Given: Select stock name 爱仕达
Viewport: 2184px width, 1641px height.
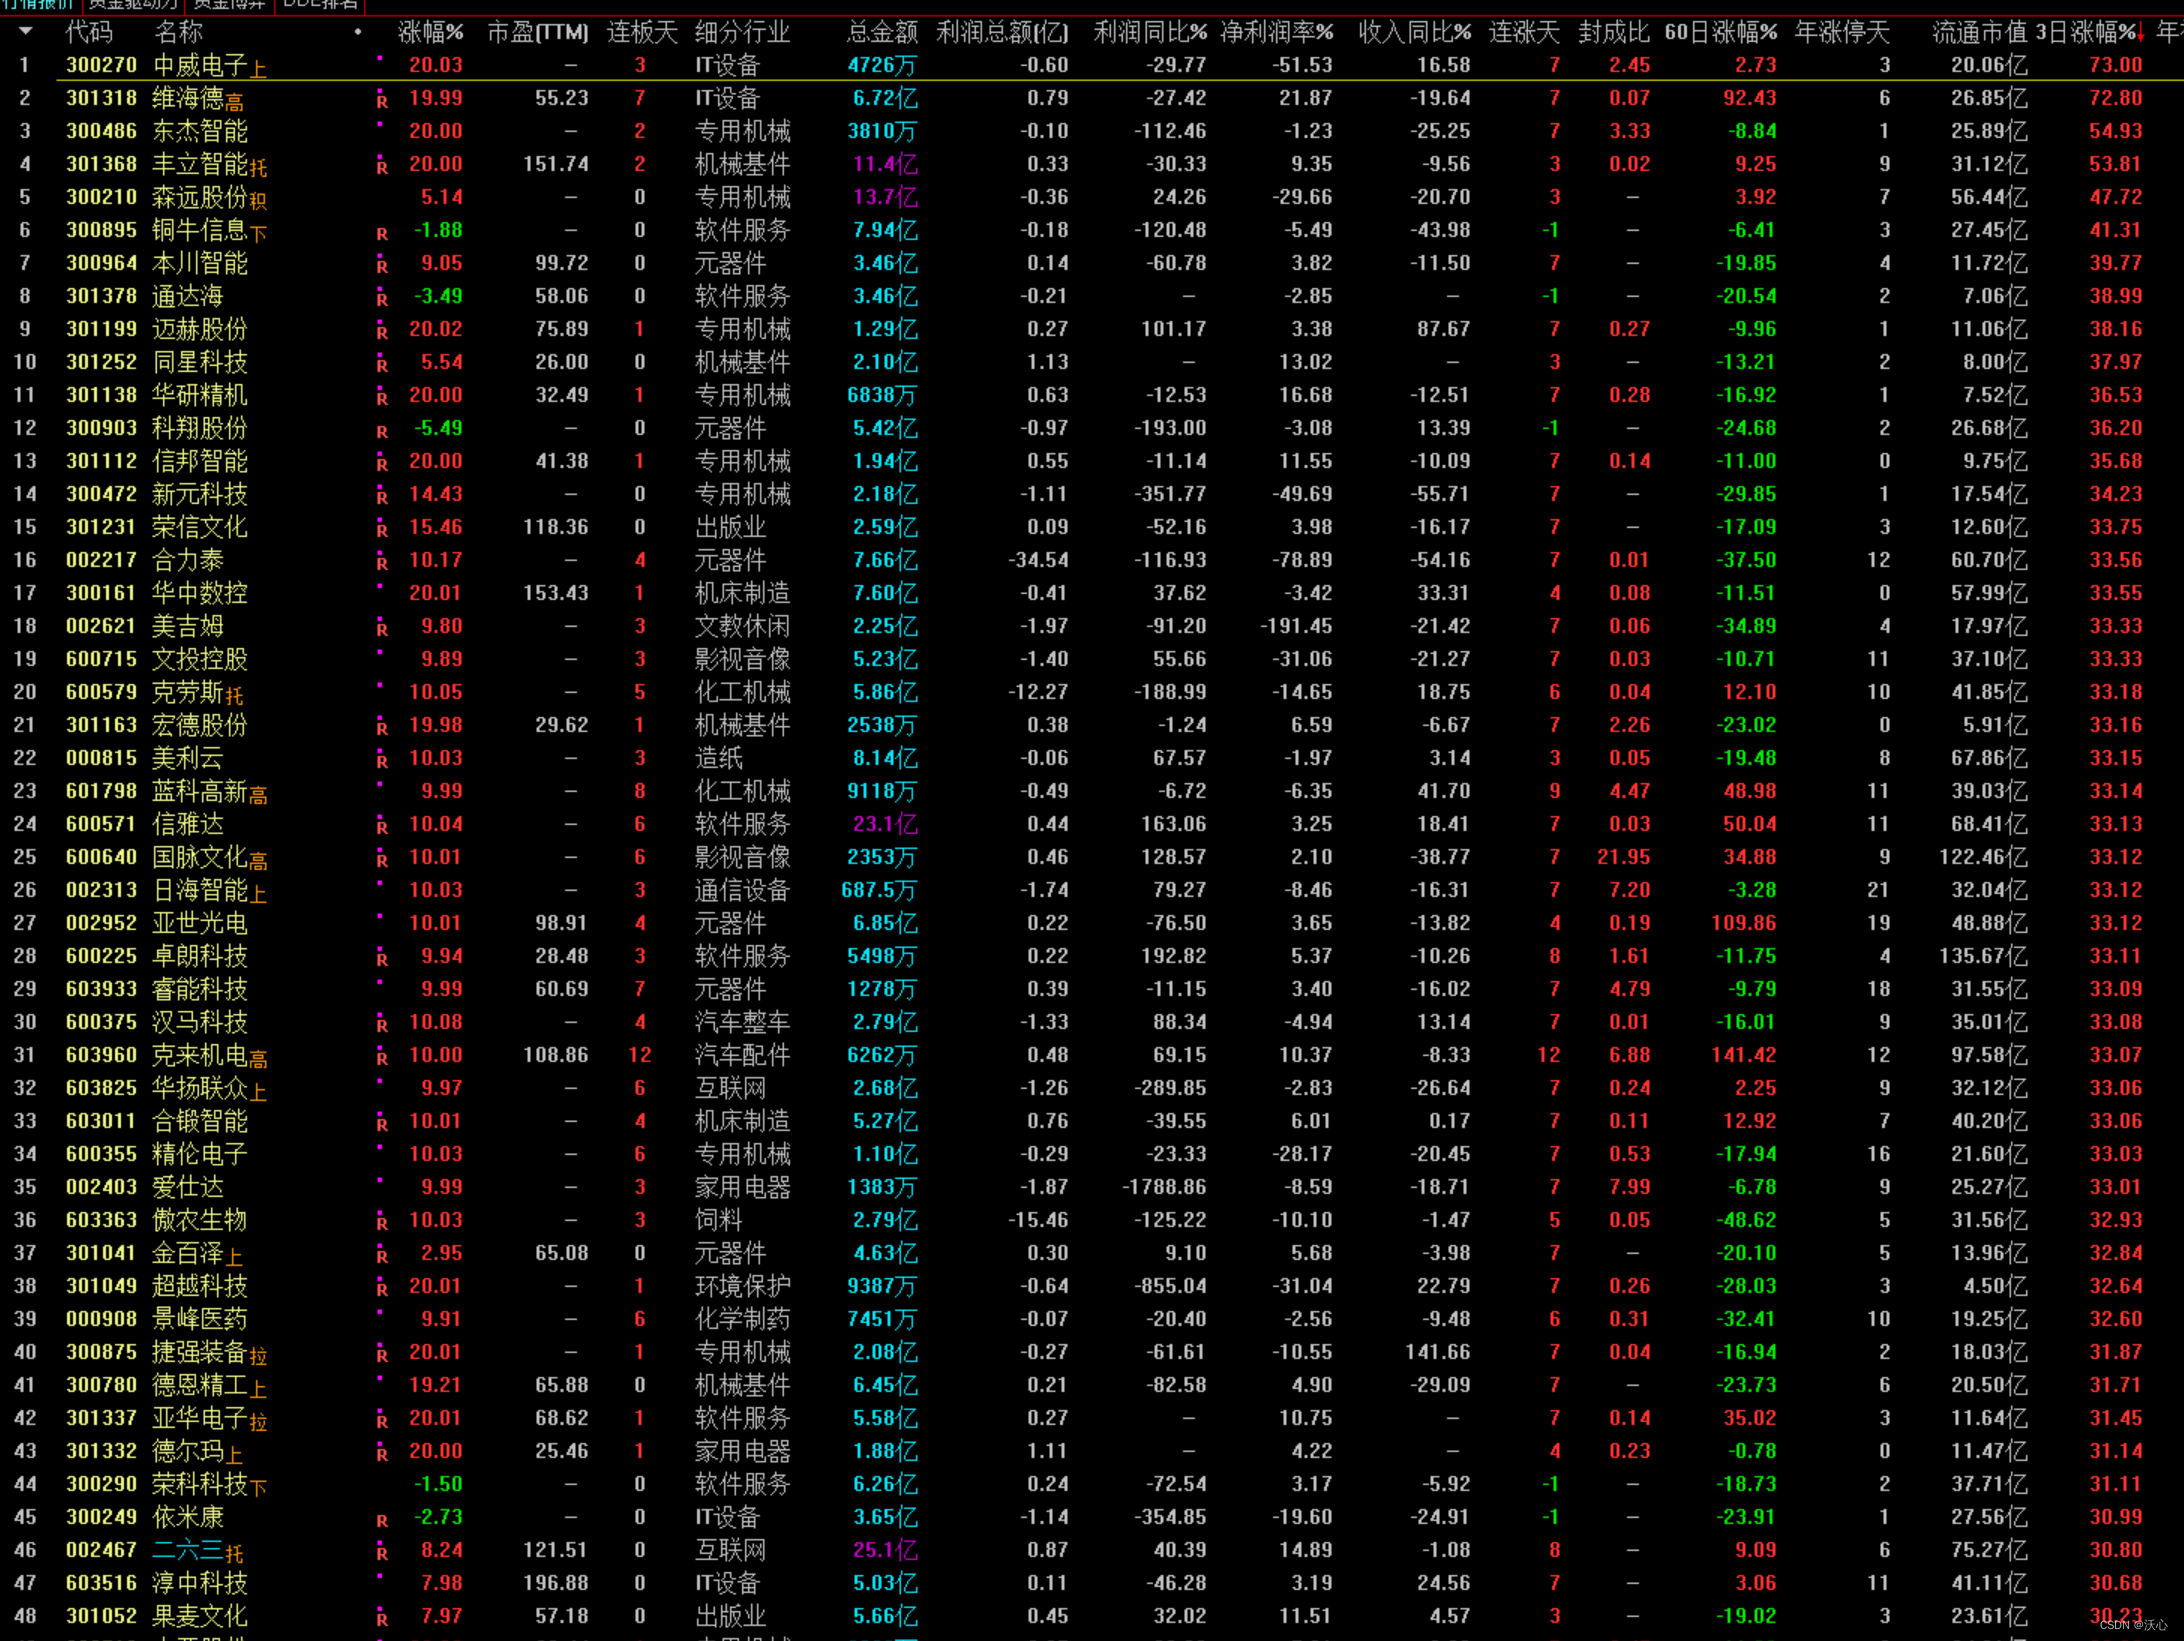Looking at the screenshot, I should (188, 1187).
